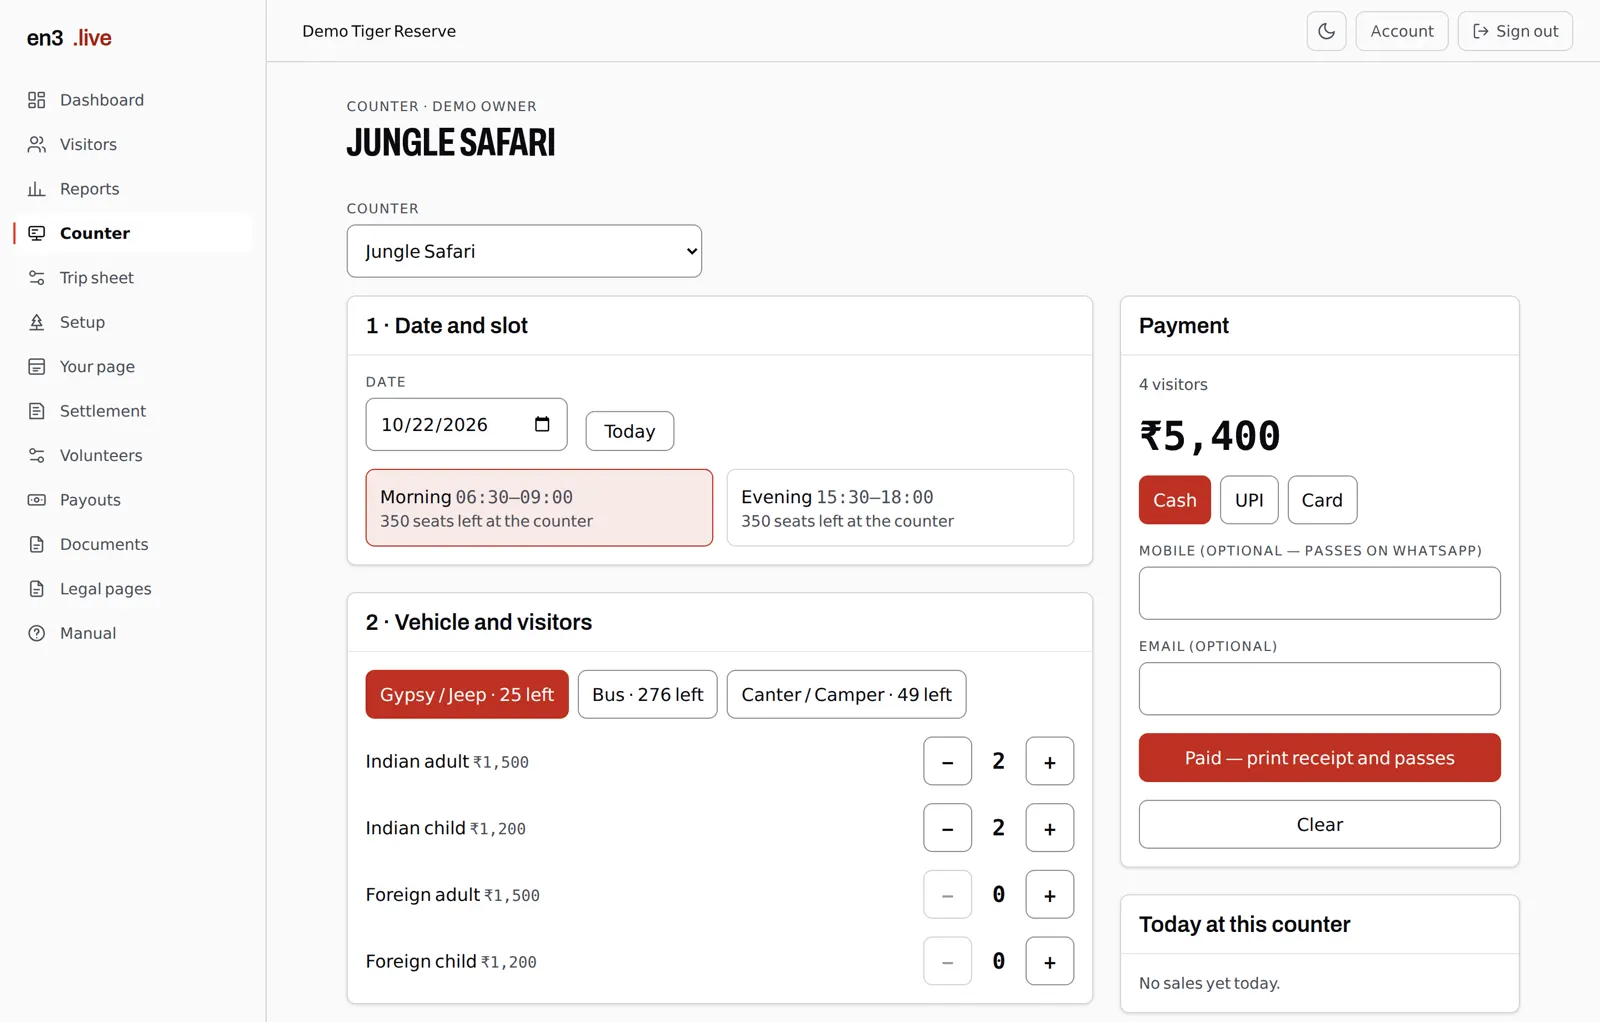Screen dimensions: 1600x1022
Task: Open the Jungle Safari counter dropdown
Action: tap(524, 251)
